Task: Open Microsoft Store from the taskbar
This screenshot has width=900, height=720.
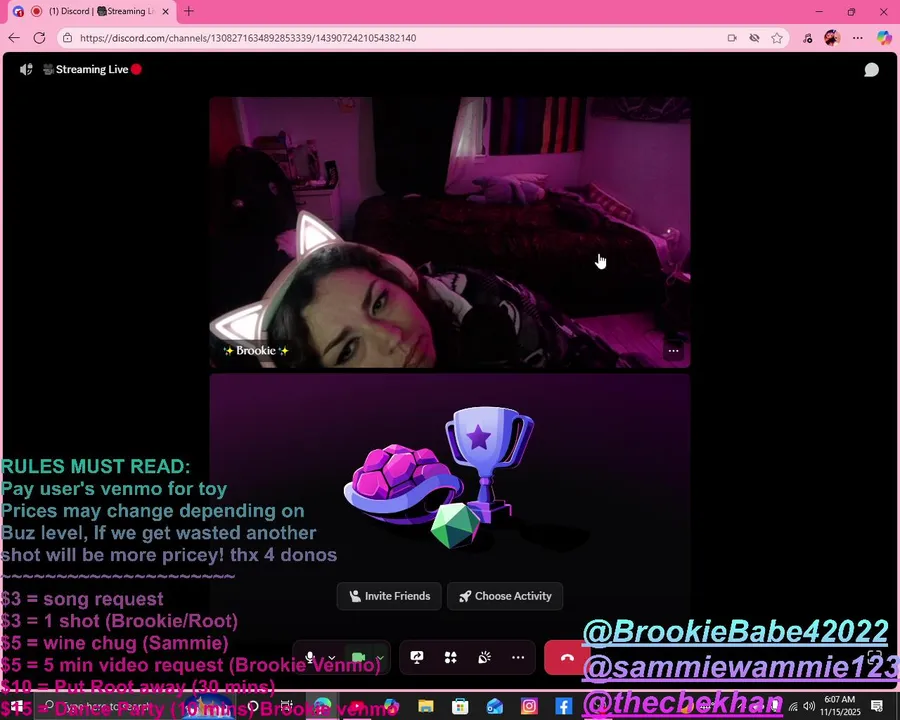Action: point(460,706)
